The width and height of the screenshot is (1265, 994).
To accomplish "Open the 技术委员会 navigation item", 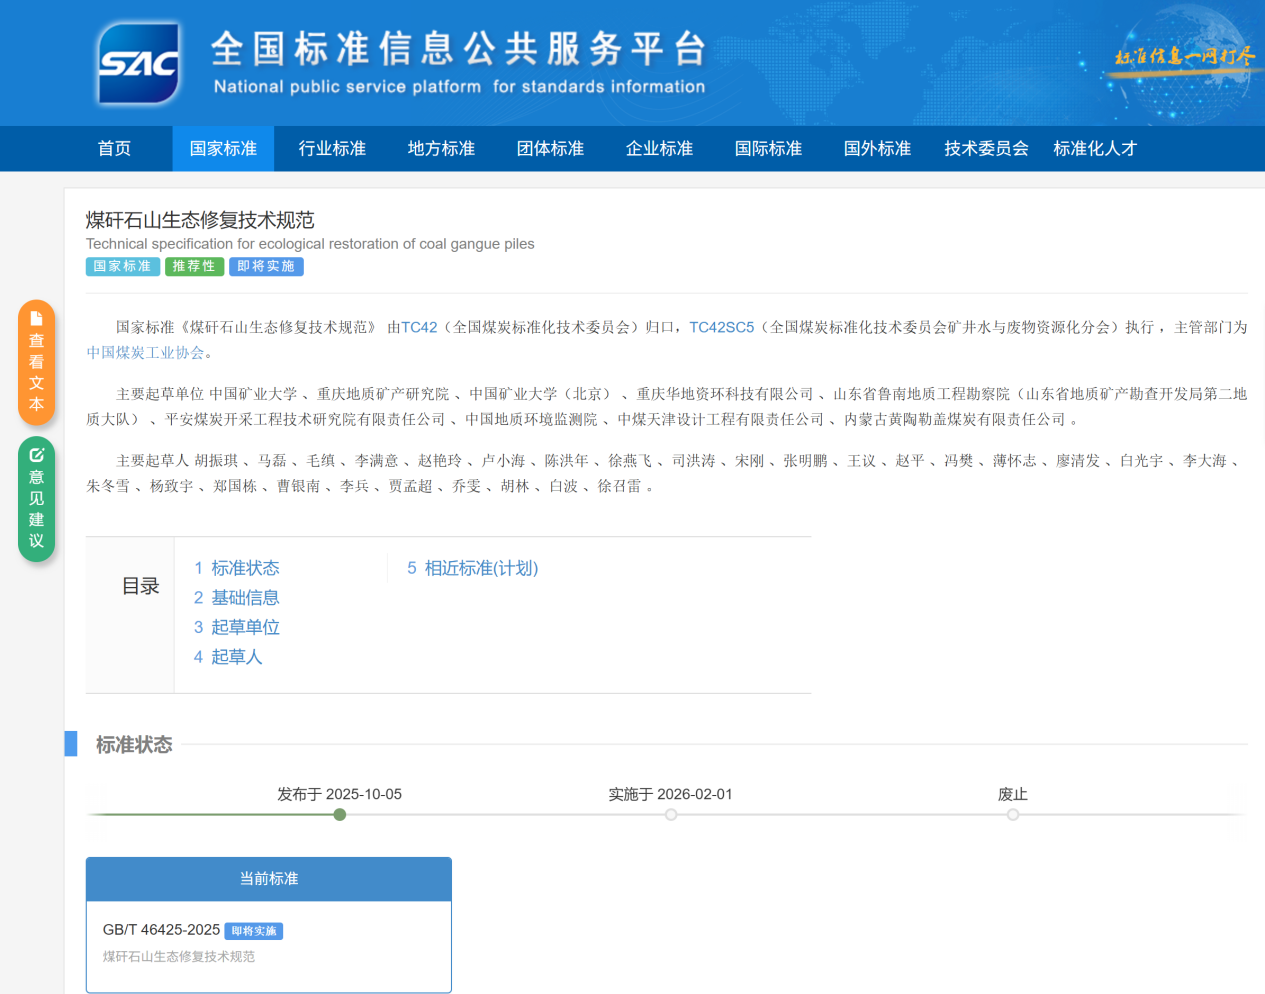I will (x=986, y=149).
